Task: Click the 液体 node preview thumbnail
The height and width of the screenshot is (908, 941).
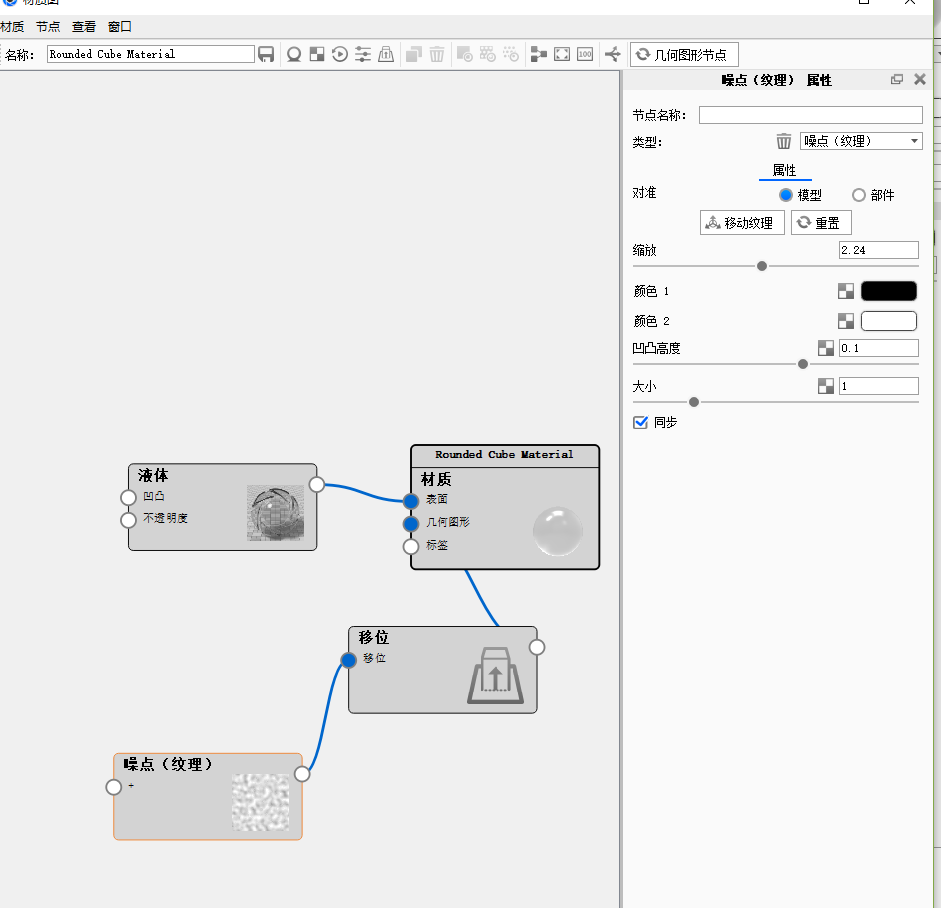Action: (x=275, y=513)
